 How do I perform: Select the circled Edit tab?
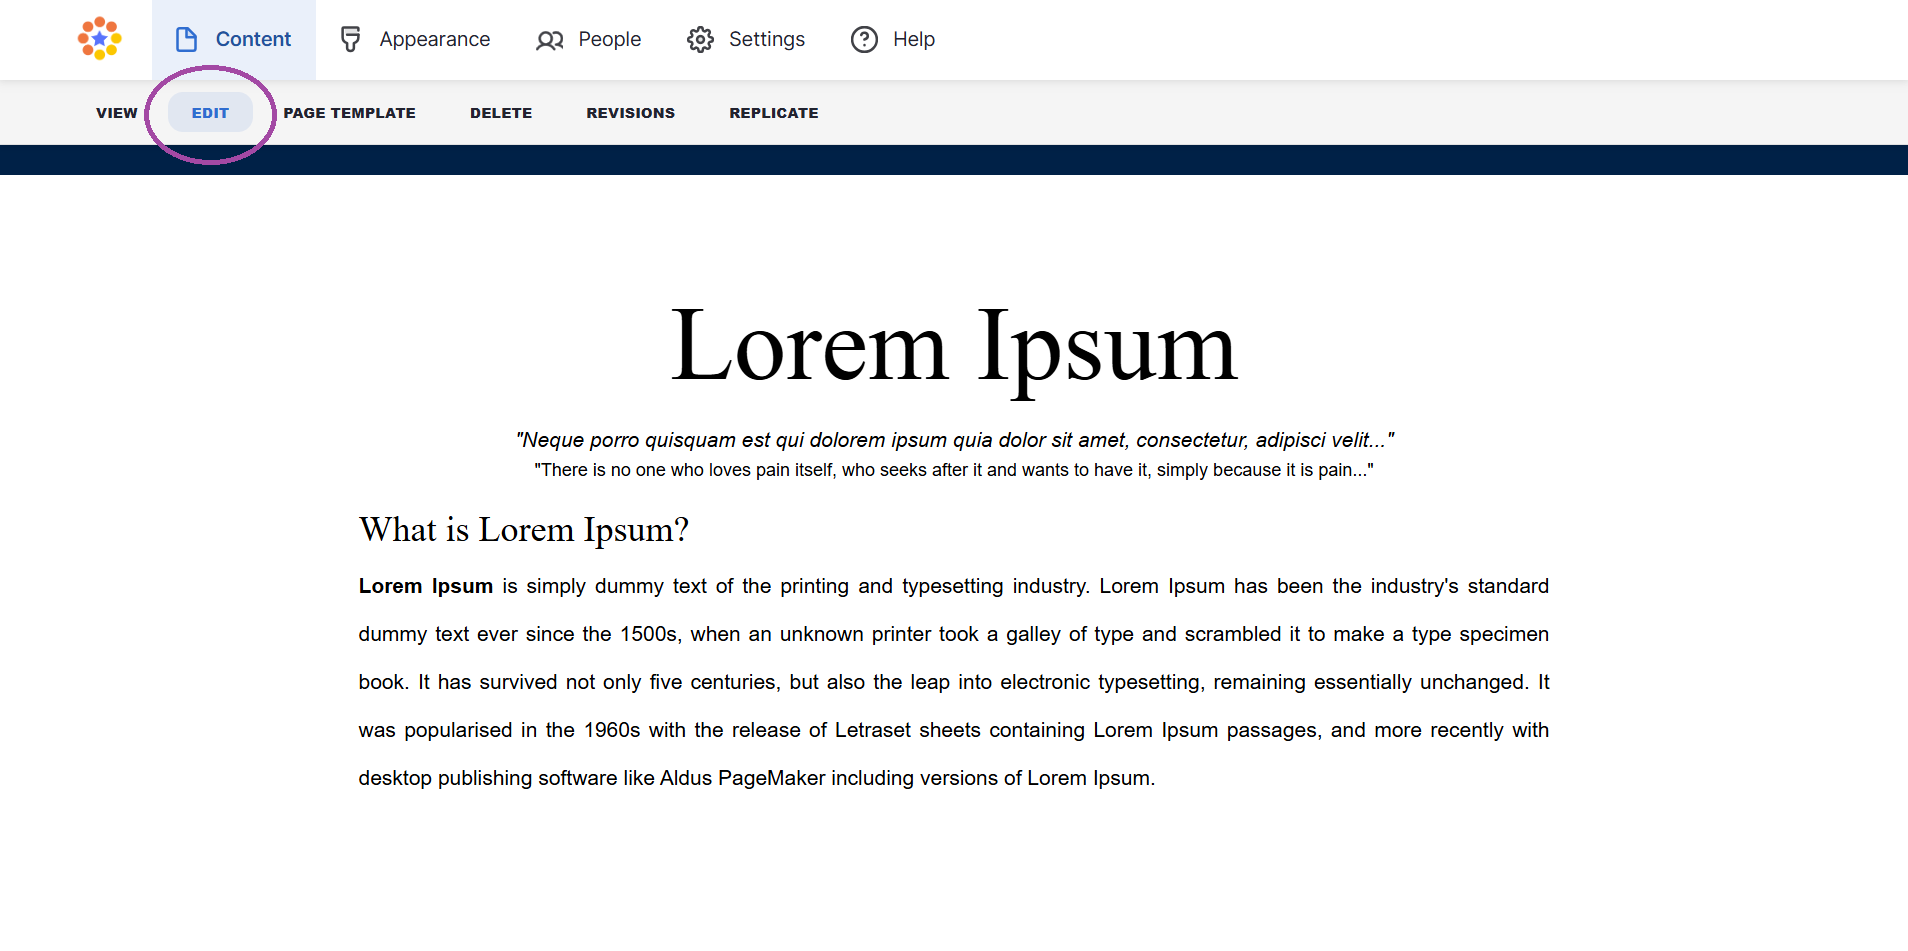(x=209, y=112)
